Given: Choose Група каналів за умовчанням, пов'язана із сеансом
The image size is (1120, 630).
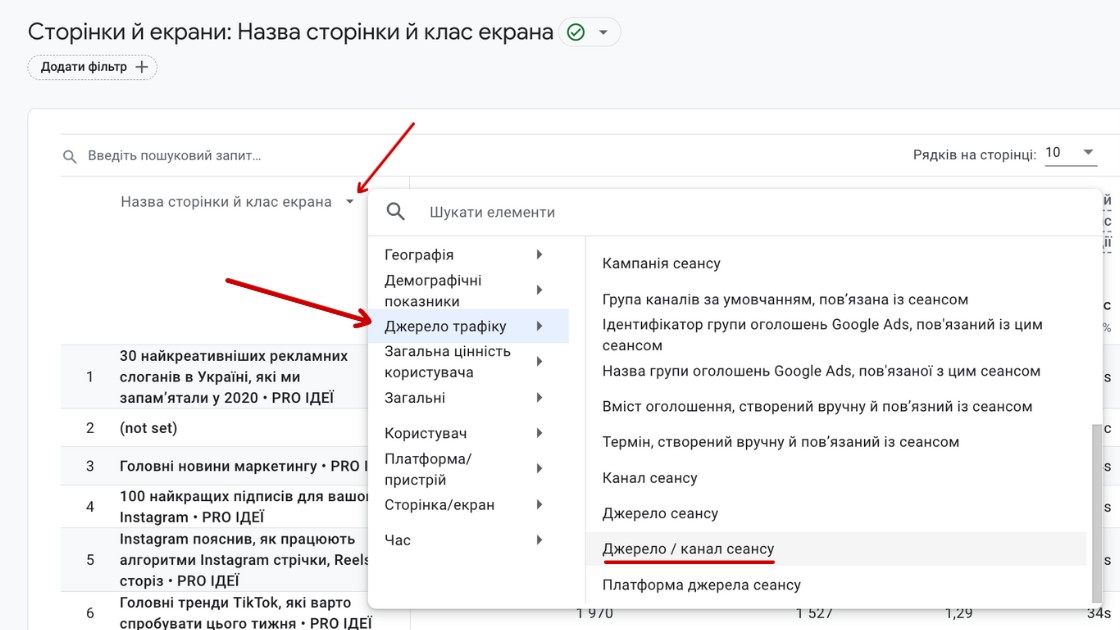Looking at the screenshot, I should (785, 299).
